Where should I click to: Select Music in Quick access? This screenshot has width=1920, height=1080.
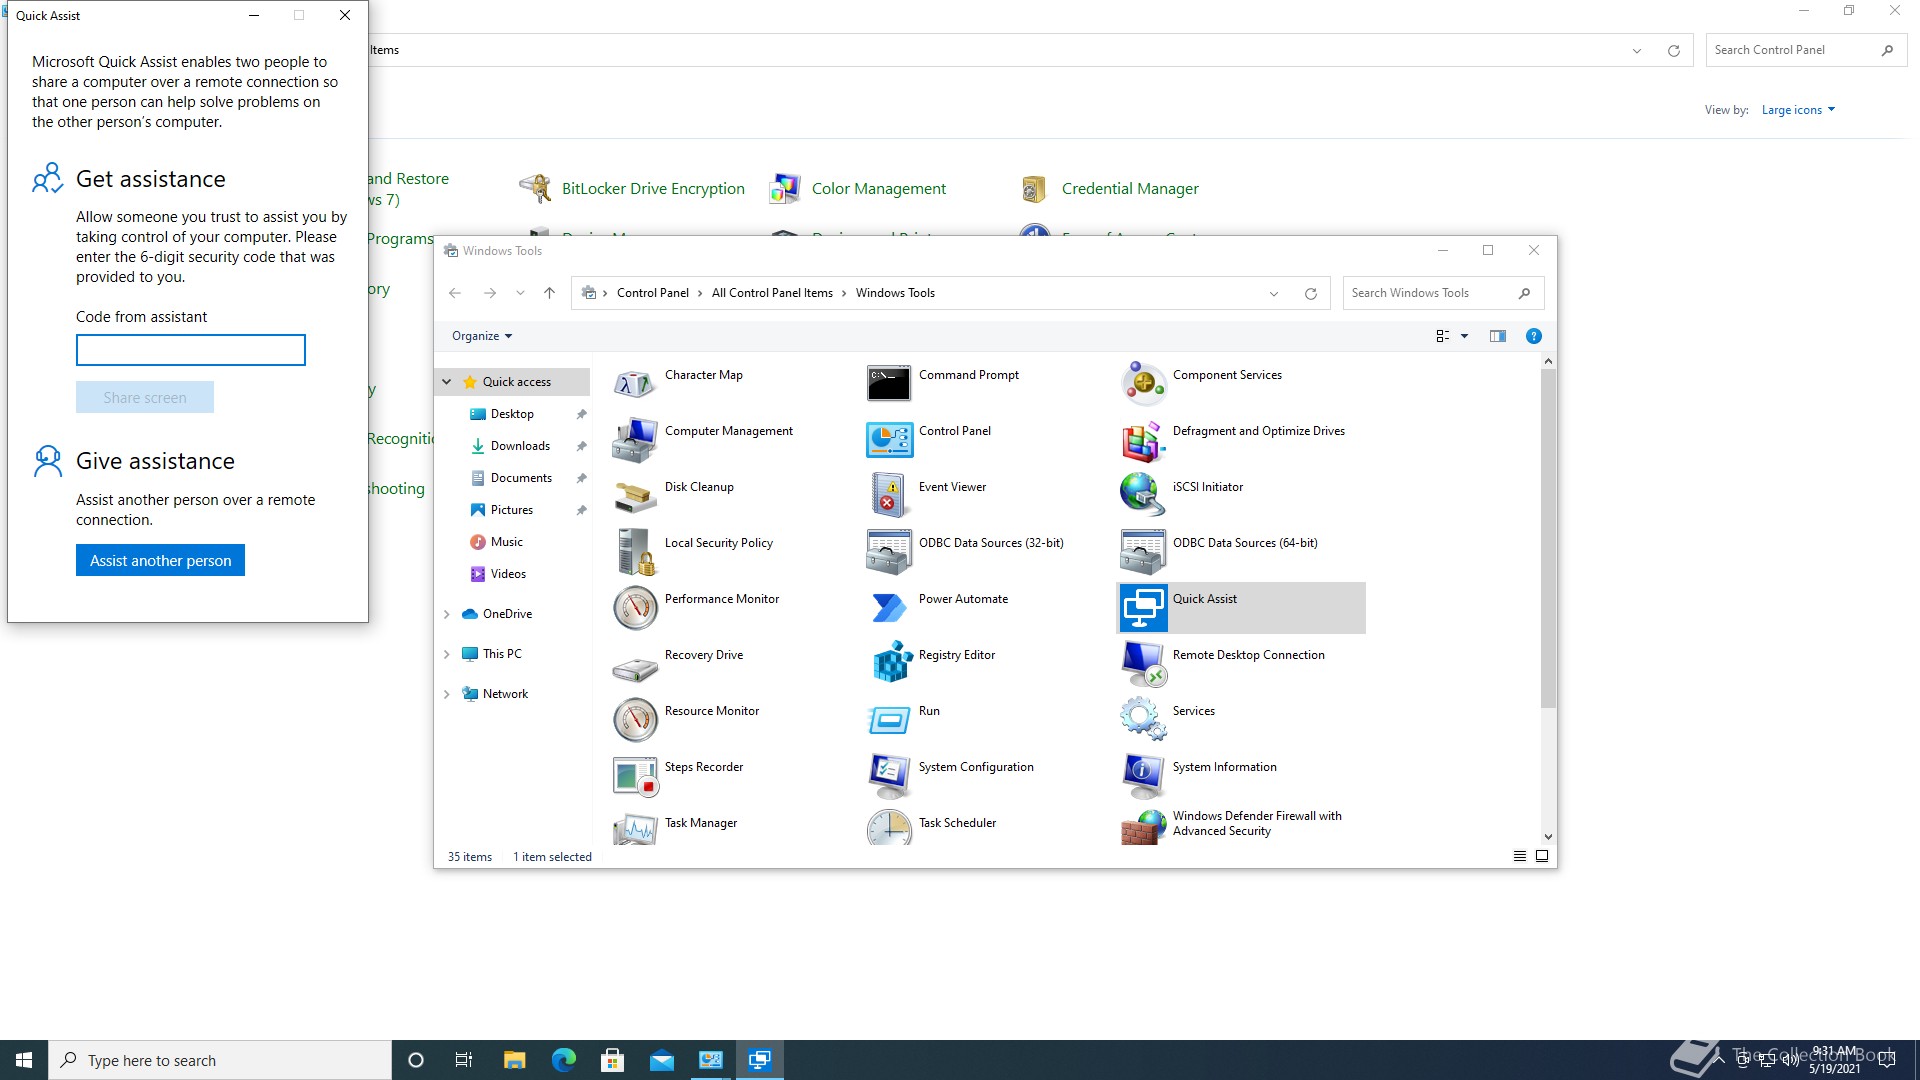tap(507, 542)
